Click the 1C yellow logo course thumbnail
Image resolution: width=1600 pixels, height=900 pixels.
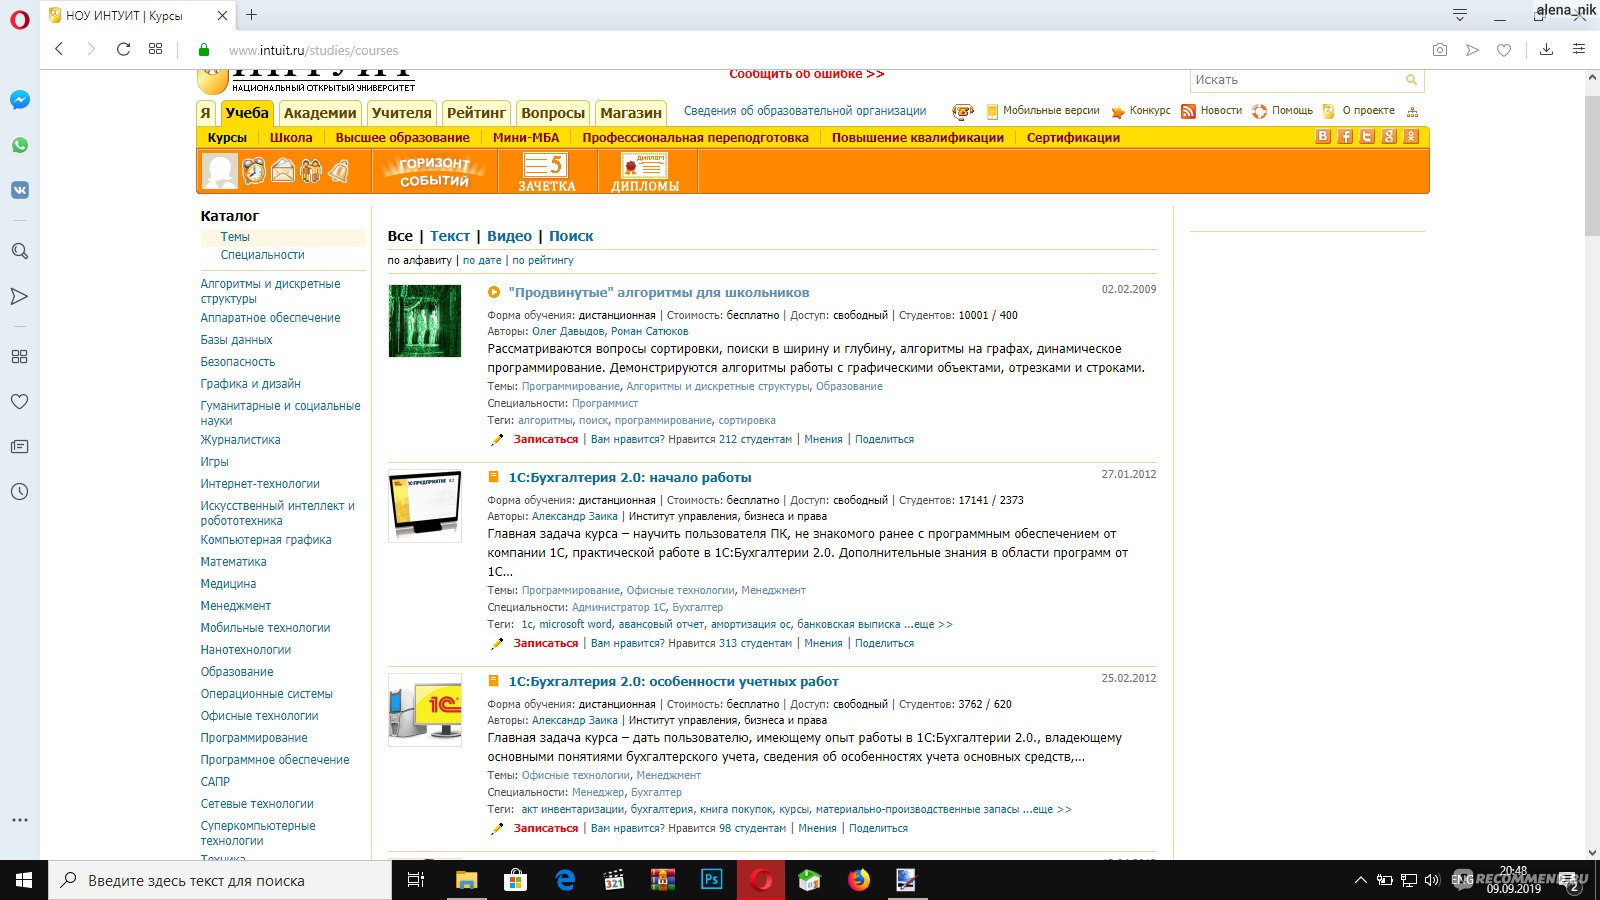pos(425,710)
